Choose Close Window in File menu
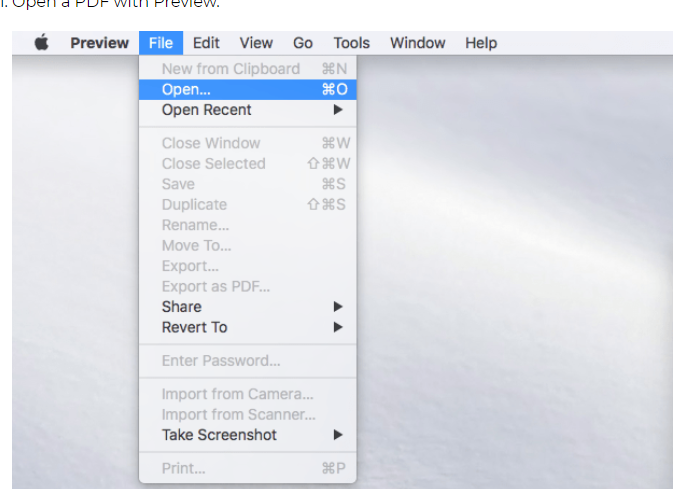The width and height of the screenshot is (686, 489). coord(248,143)
